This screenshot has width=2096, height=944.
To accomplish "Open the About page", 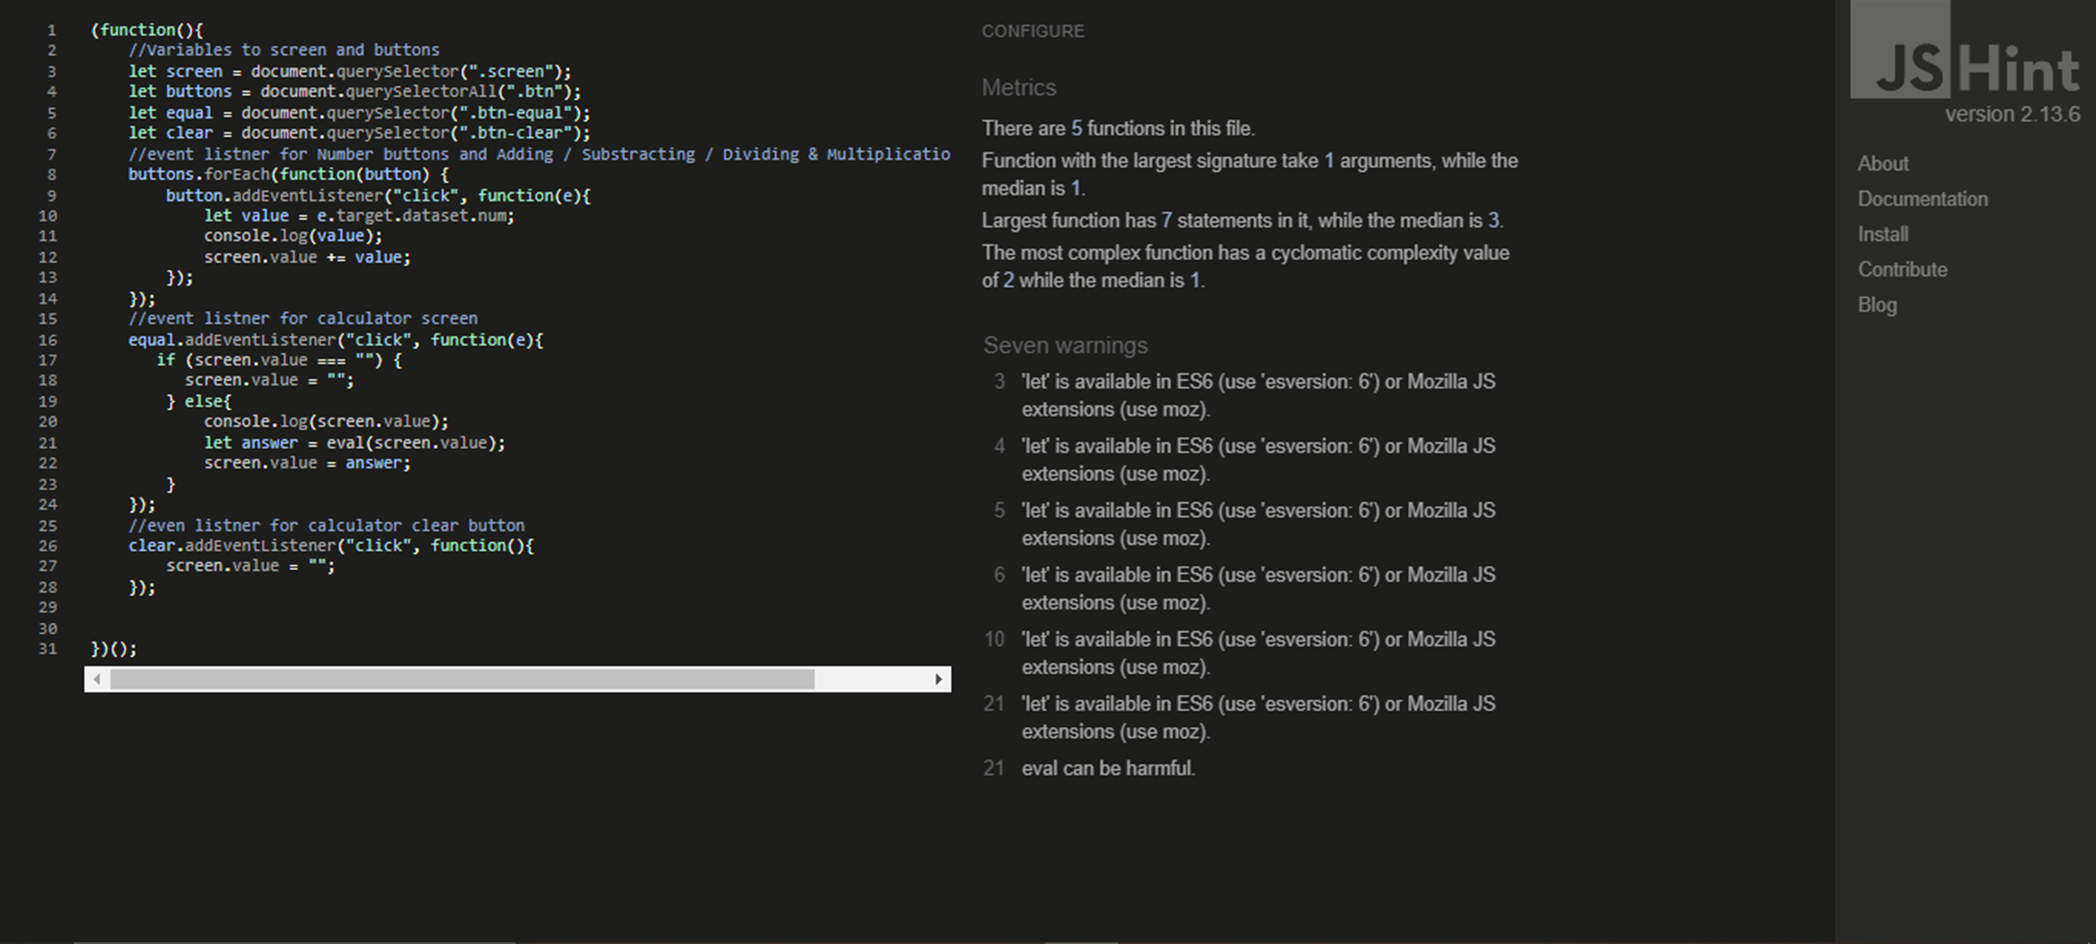I will click(x=1882, y=163).
